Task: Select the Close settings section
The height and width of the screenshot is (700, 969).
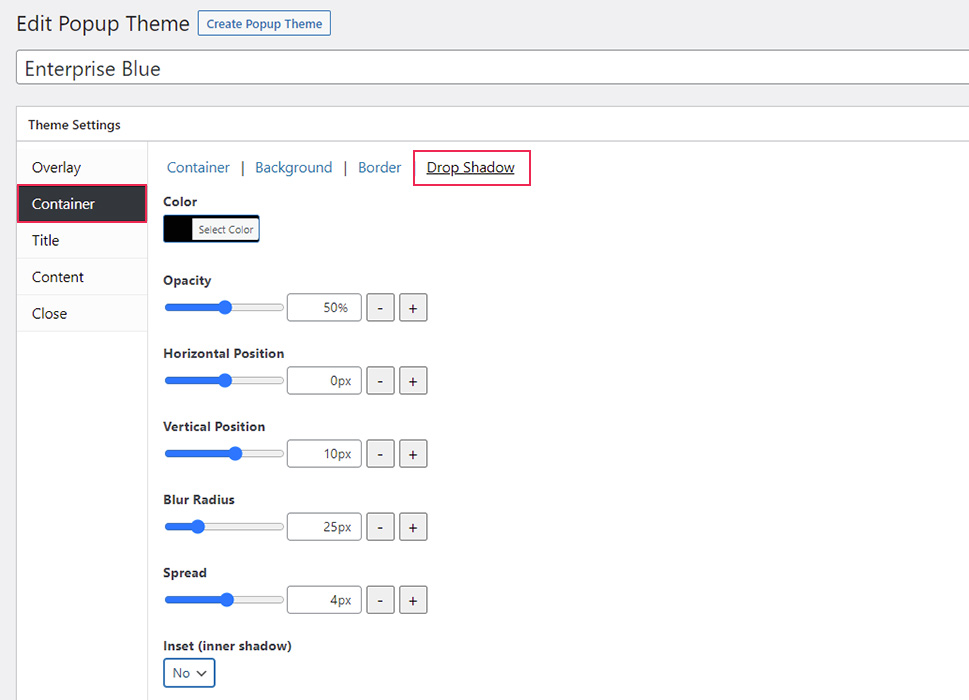Action: tap(49, 313)
